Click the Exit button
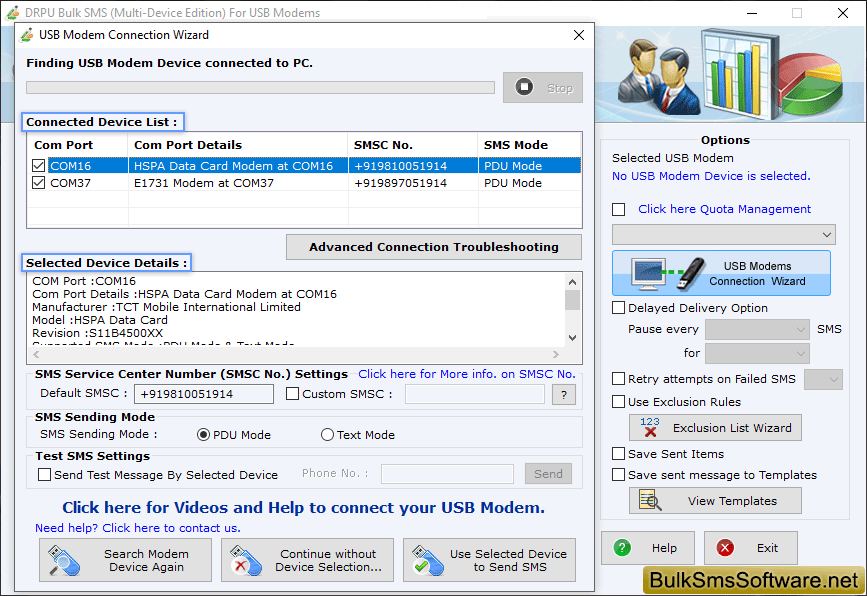The image size is (867, 596). [x=750, y=548]
